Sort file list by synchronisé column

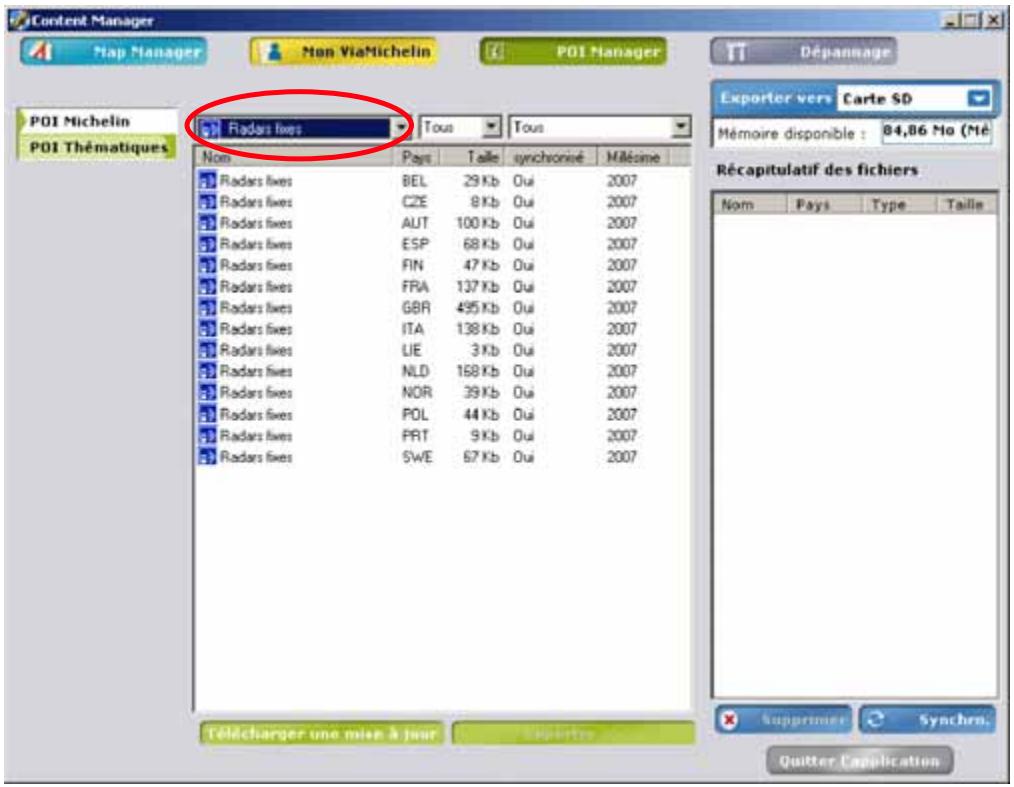point(552,157)
